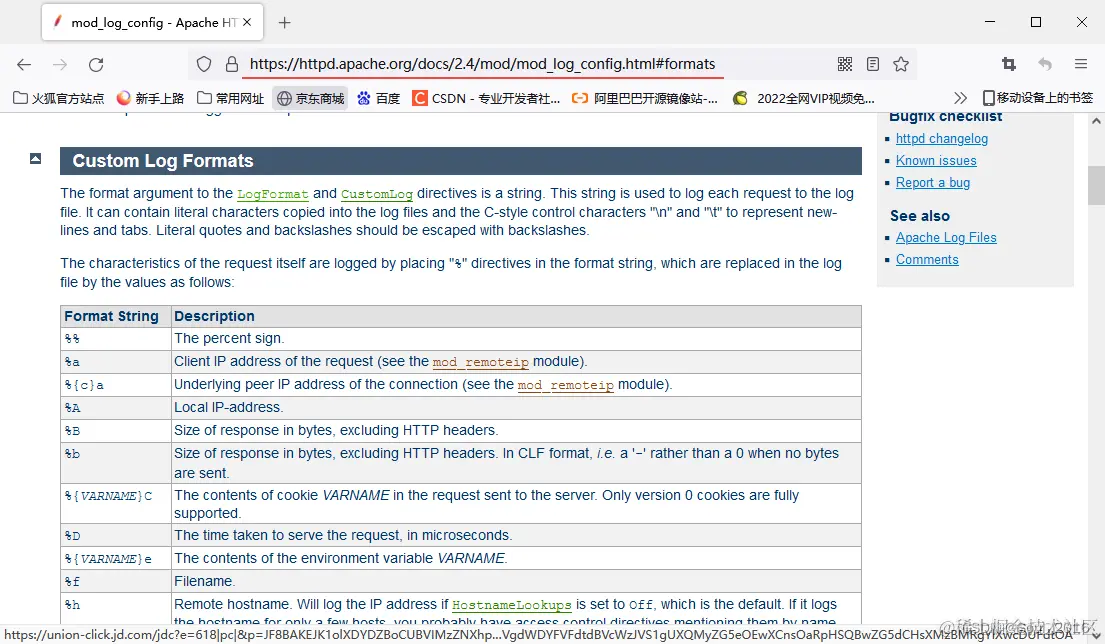
Task: Select the '%h' format string cell
Action: pyautogui.click(x=116, y=609)
